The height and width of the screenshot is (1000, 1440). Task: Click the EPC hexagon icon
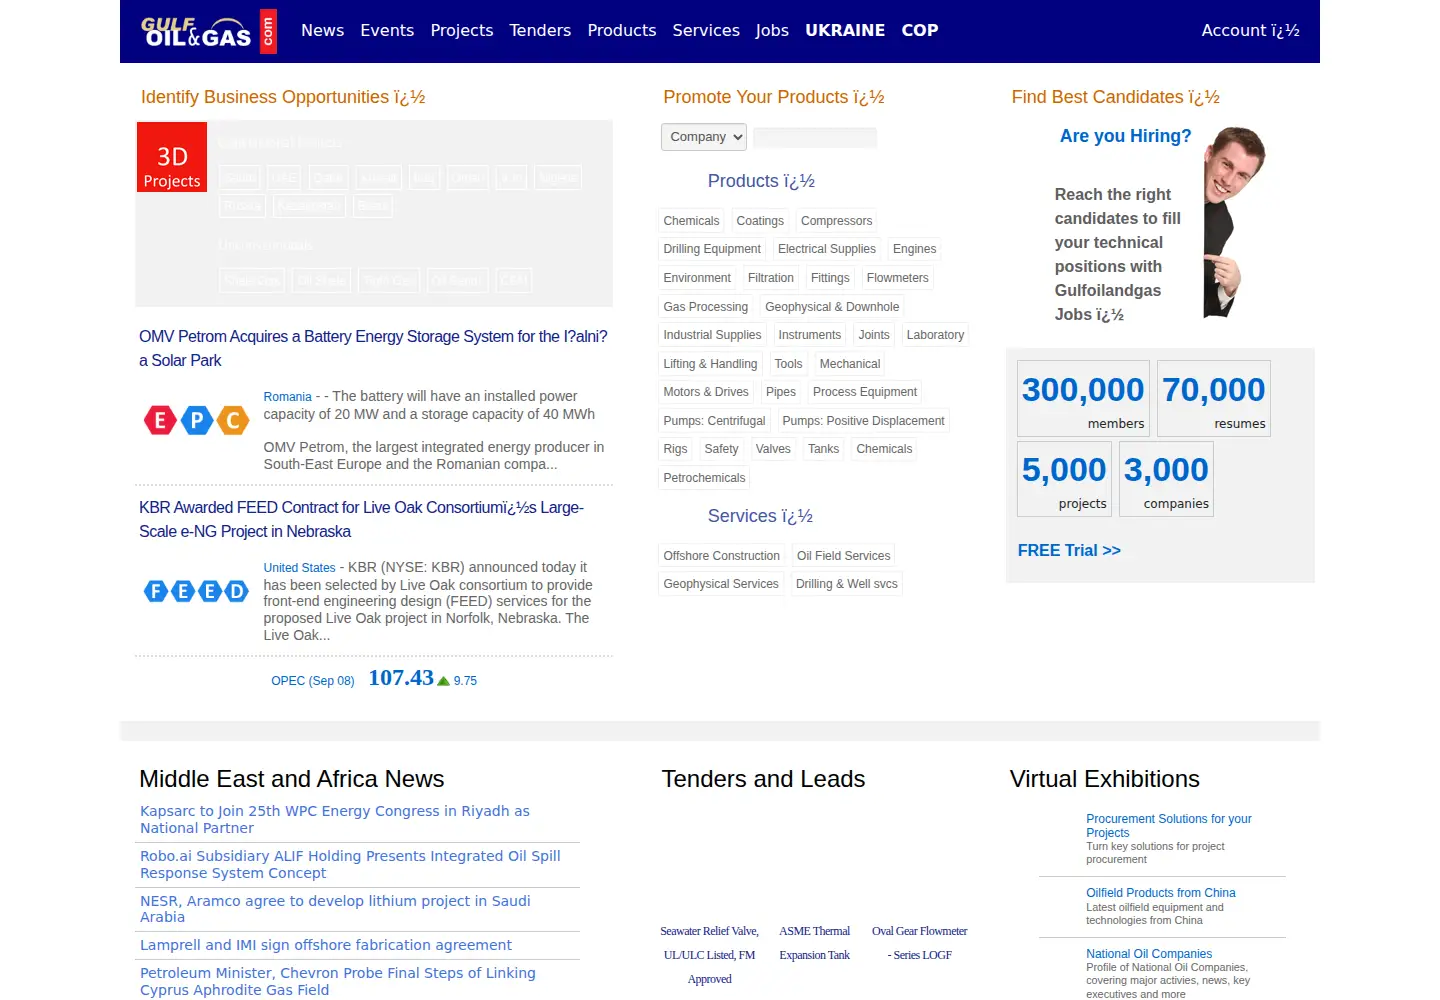(x=196, y=421)
